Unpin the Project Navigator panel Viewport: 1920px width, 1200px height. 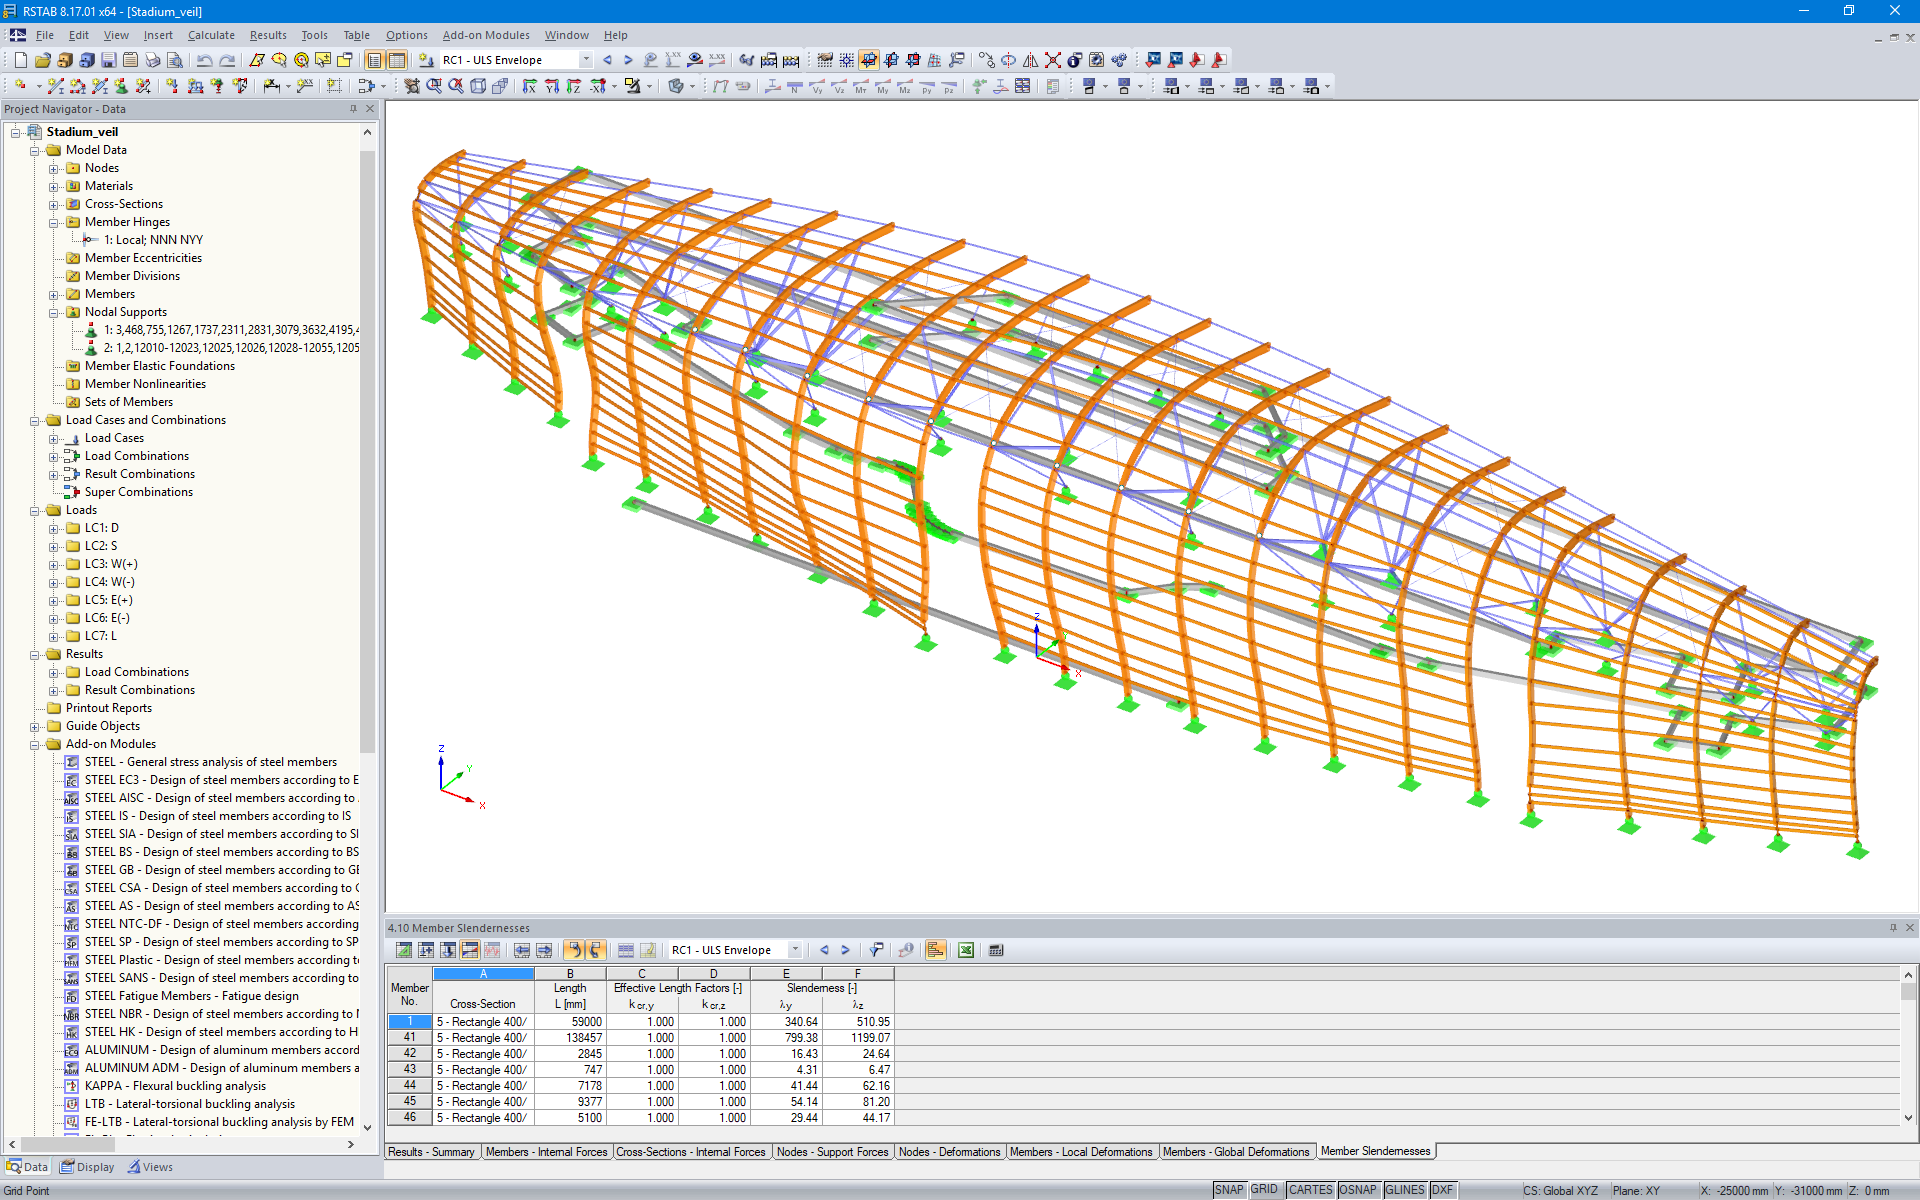355,108
